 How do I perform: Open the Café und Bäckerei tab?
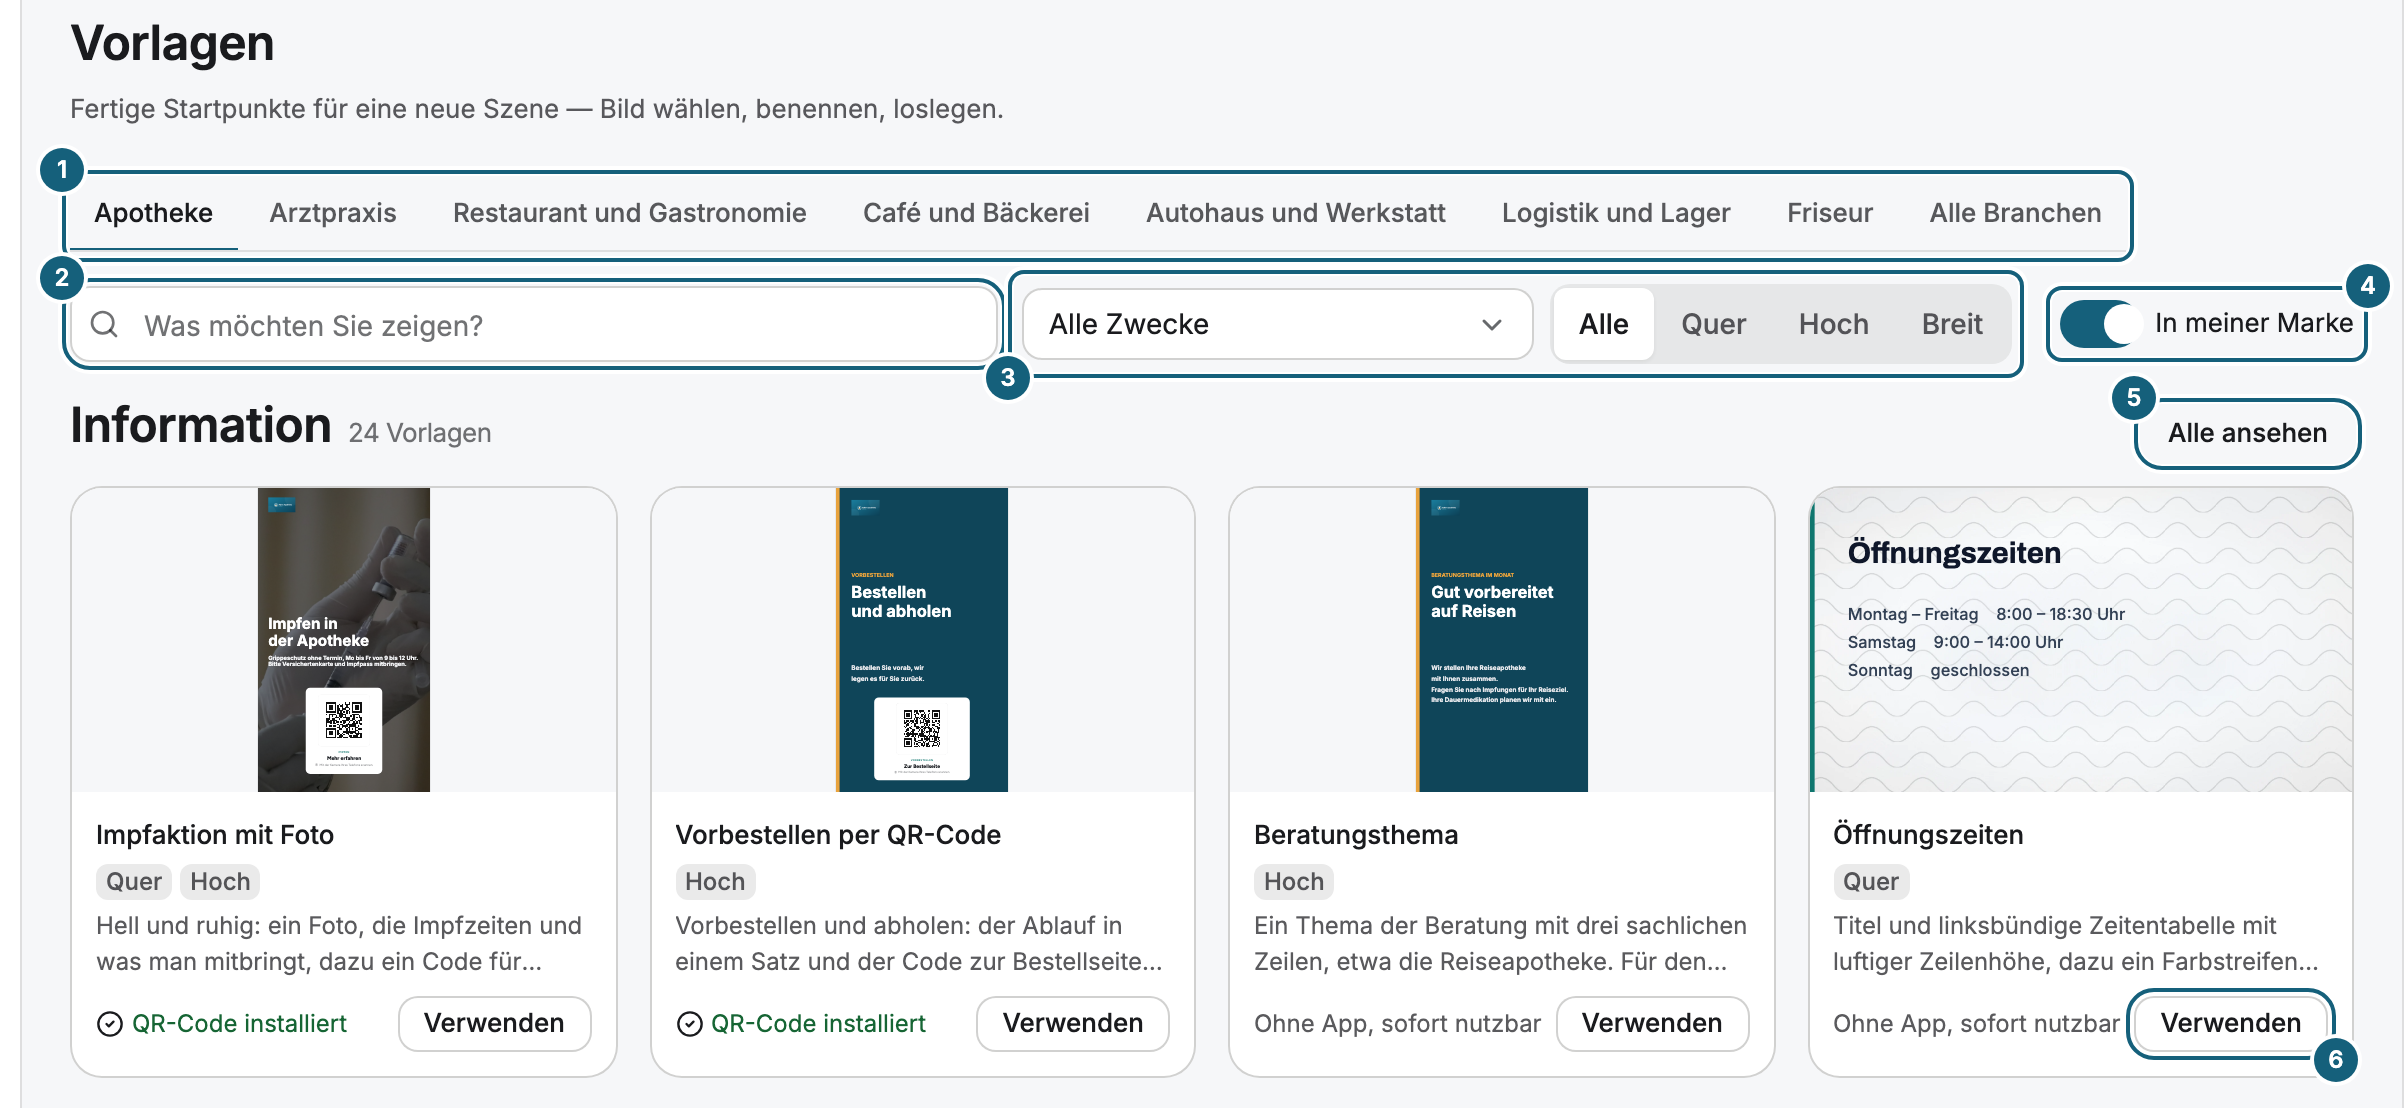[976, 213]
